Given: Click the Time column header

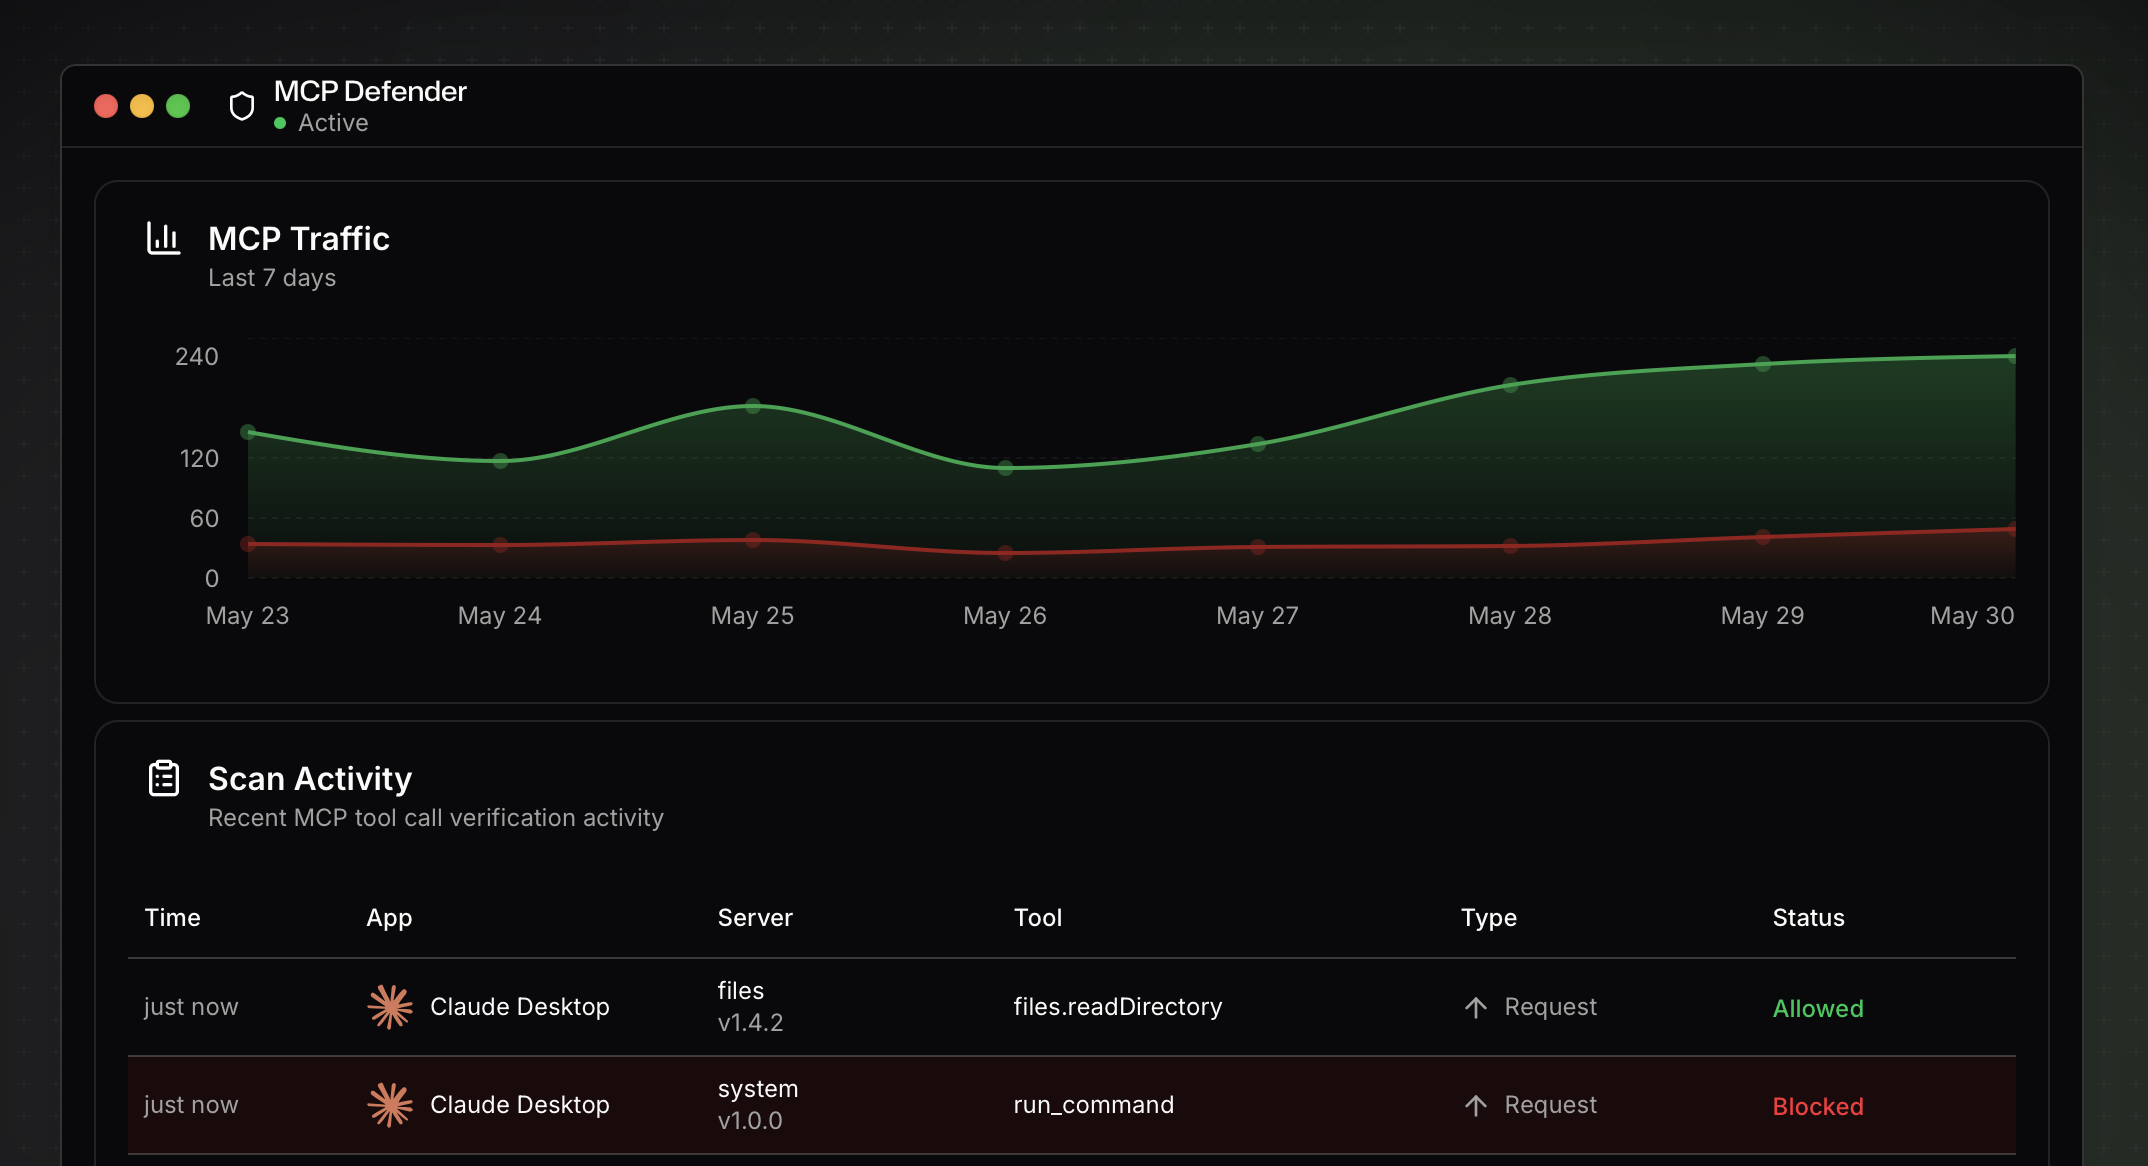Looking at the screenshot, I should [172, 917].
